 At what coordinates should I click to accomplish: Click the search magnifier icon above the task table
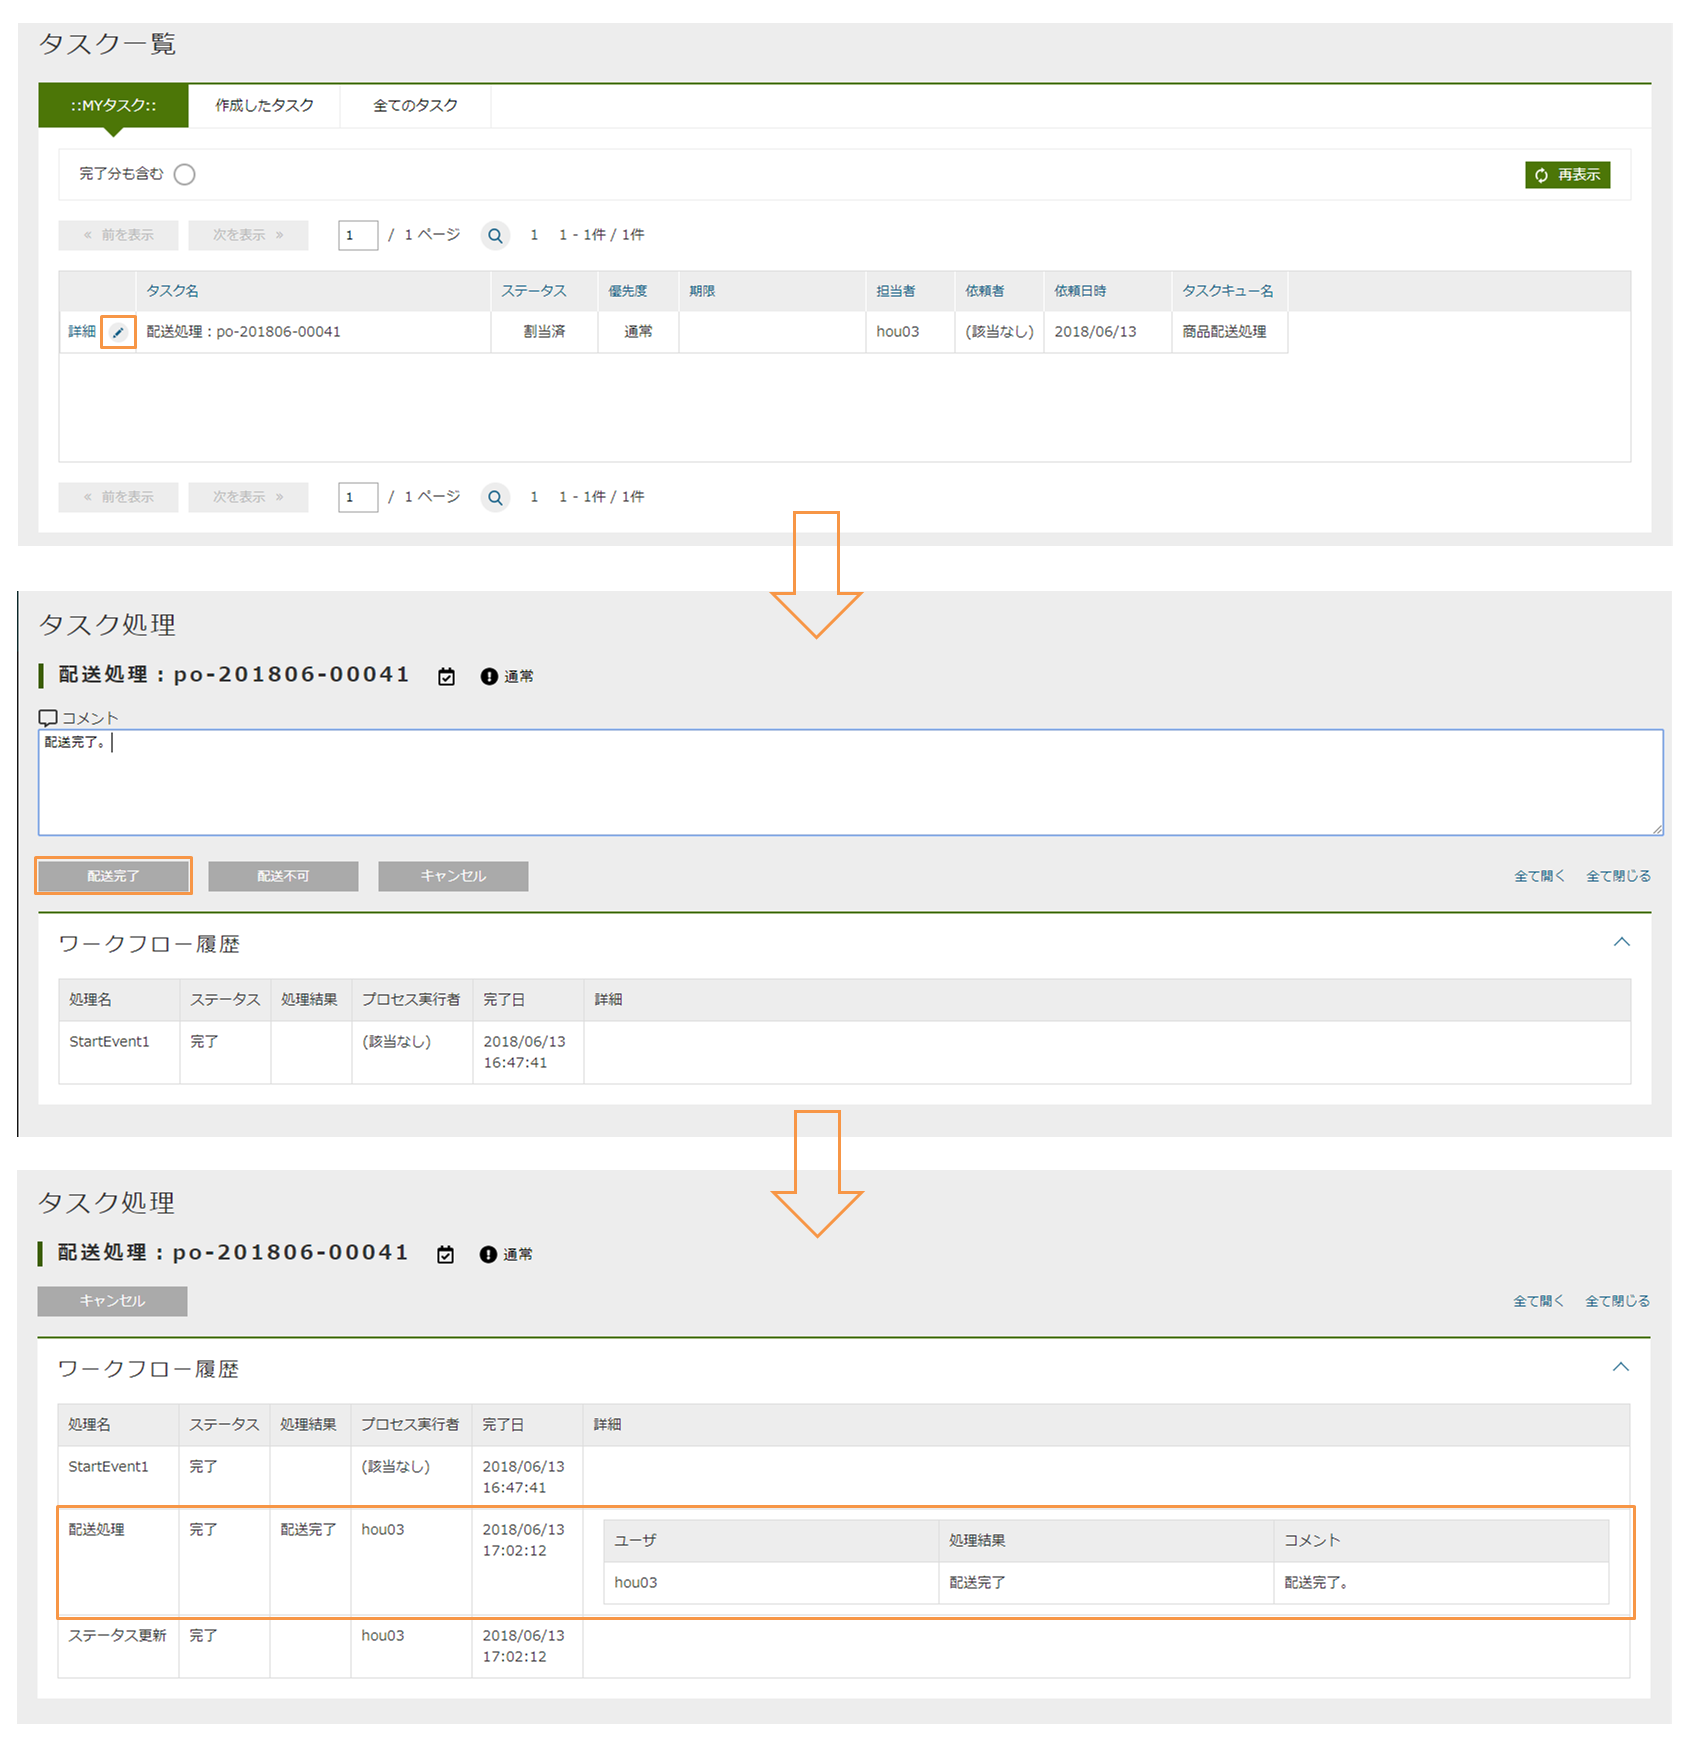coord(495,236)
